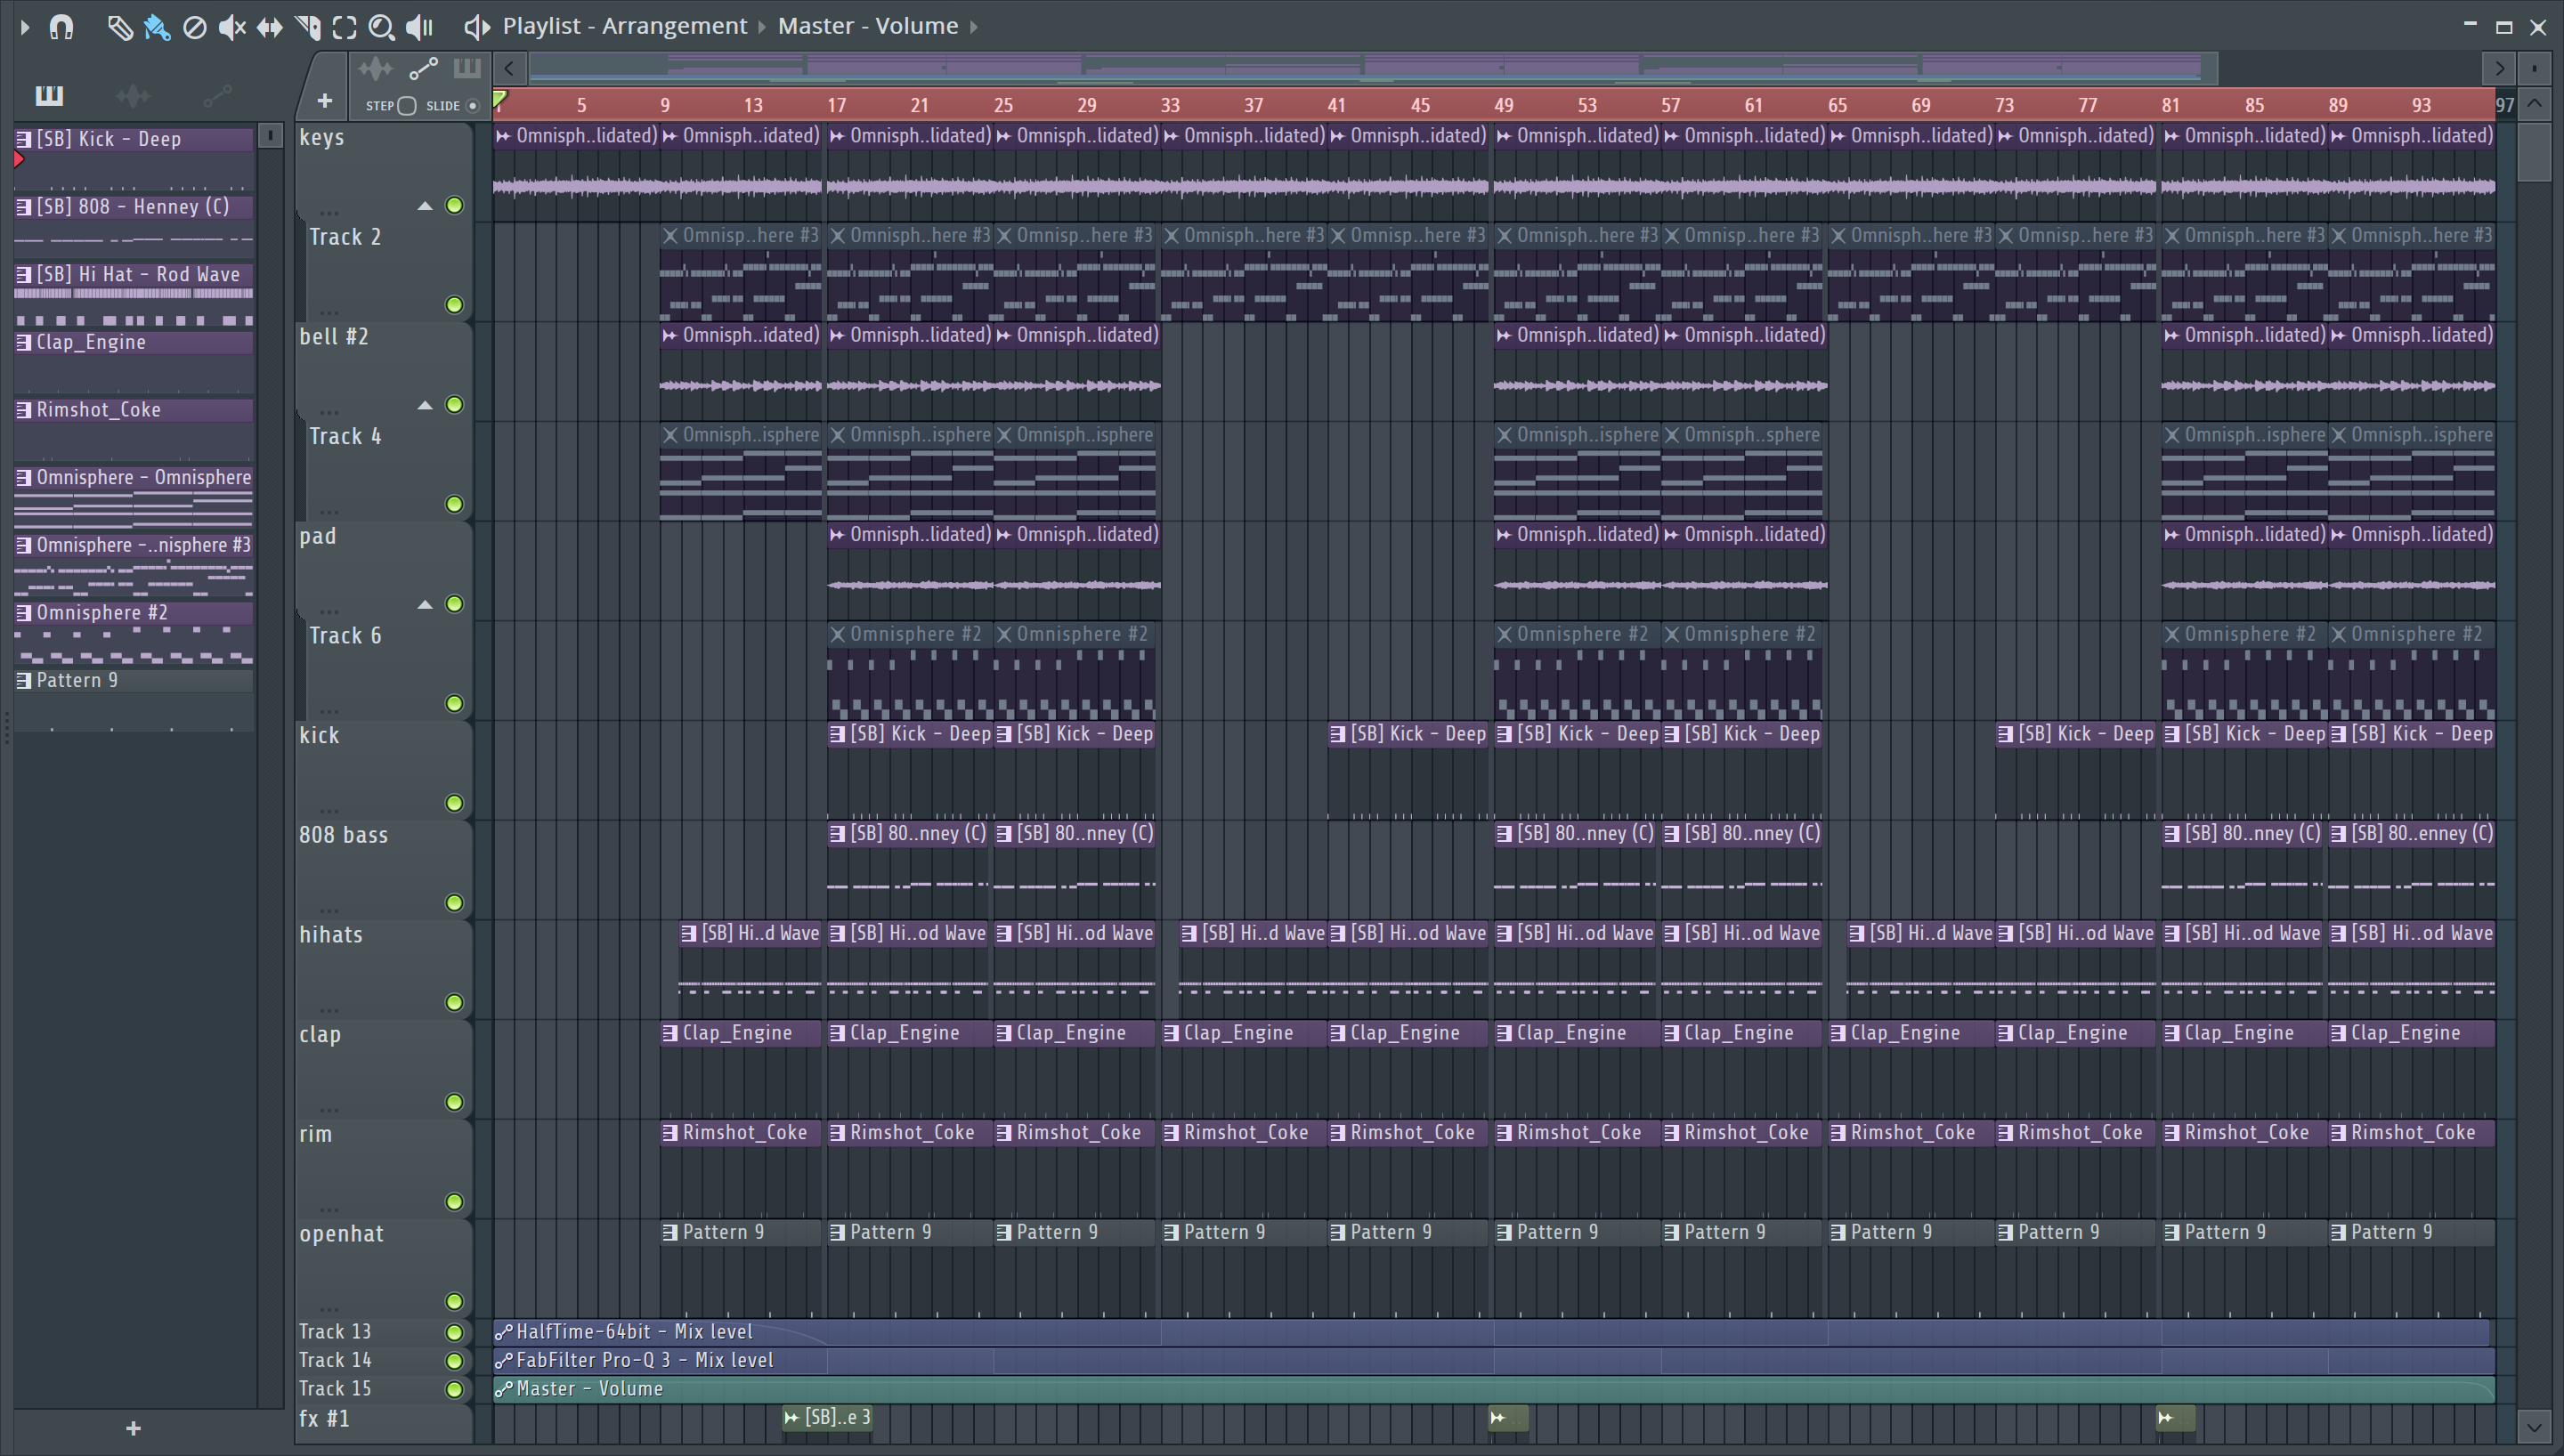2564x1456 pixels.
Task: Collapse the pad track group triangle
Action: (x=425, y=604)
